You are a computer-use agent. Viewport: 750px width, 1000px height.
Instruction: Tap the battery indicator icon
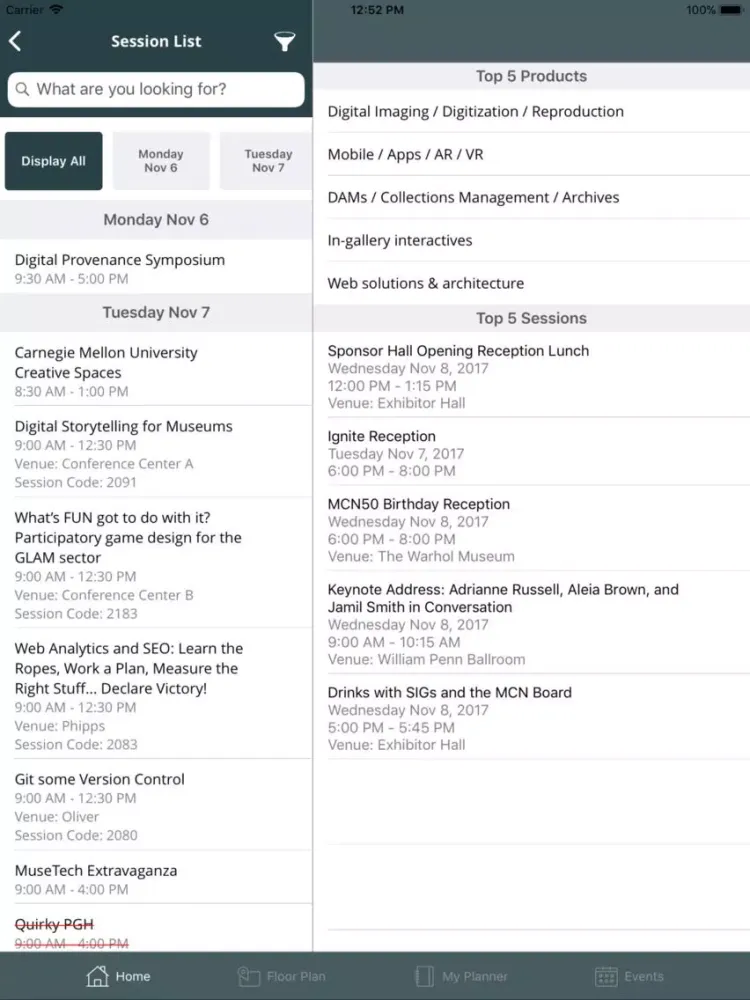click(731, 10)
